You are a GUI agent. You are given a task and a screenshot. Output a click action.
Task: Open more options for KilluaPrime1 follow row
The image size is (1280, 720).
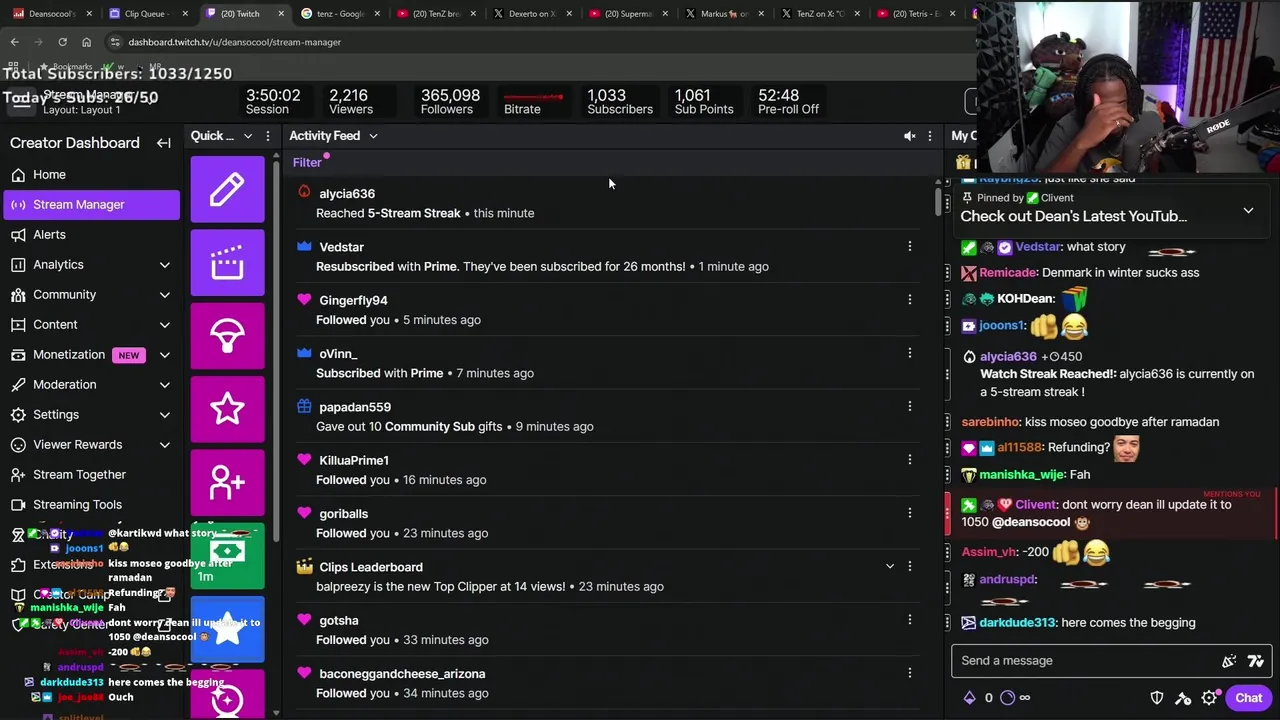point(909,459)
